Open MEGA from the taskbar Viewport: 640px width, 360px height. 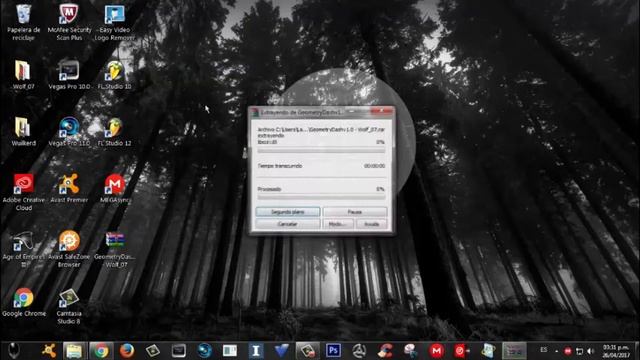[436, 351]
